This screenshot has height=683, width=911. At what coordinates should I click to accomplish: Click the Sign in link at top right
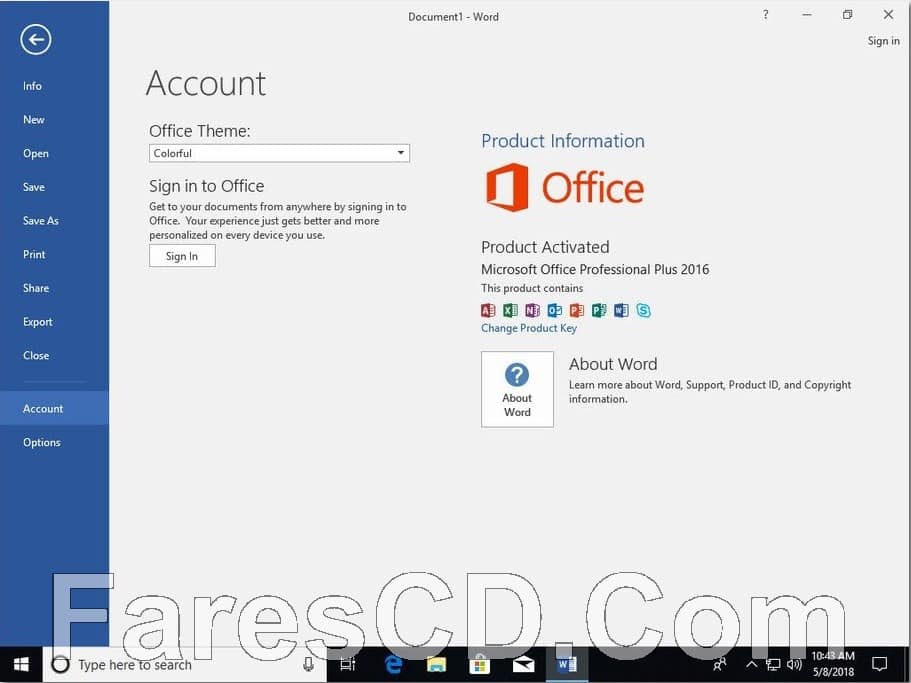pos(883,41)
